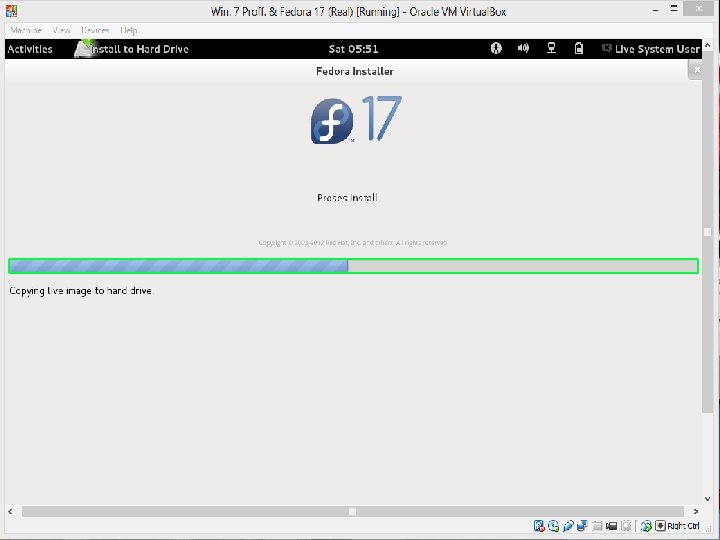Open the Help menu
The image size is (720, 540).
pos(129,30)
